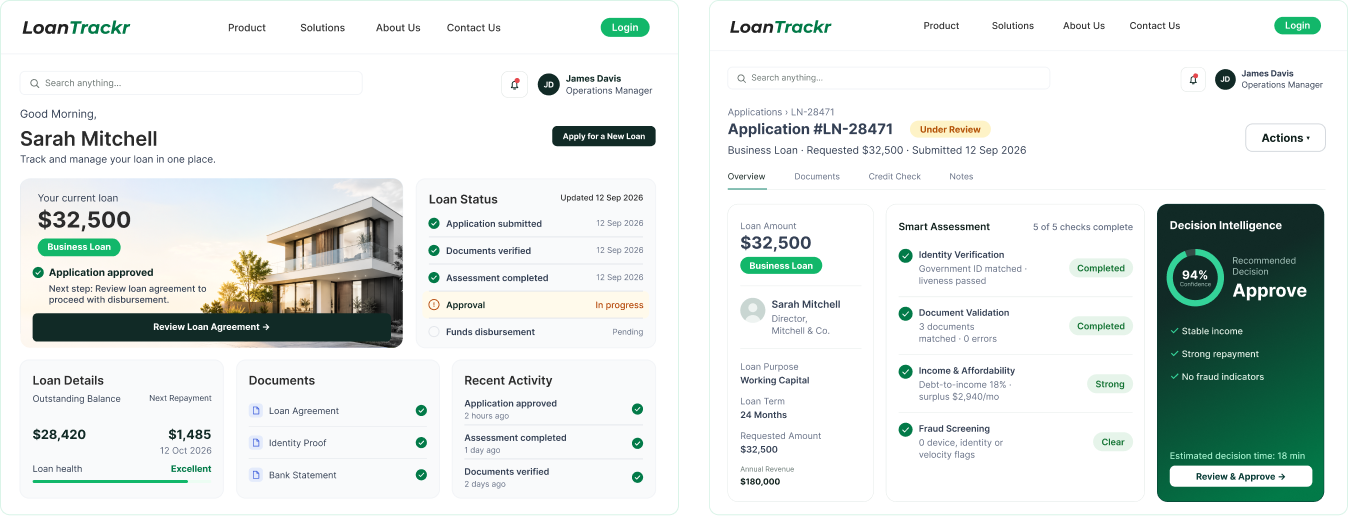Click LoanTrackr logo in right application panel
This screenshot has width=1348, height=516.
coord(781,26)
